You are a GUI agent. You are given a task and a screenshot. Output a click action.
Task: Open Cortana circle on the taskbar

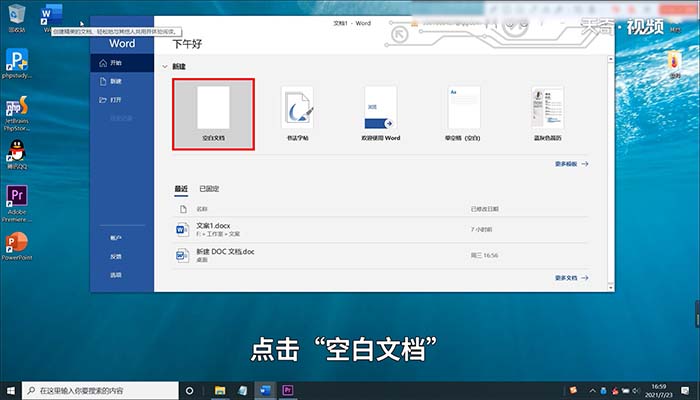189,391
